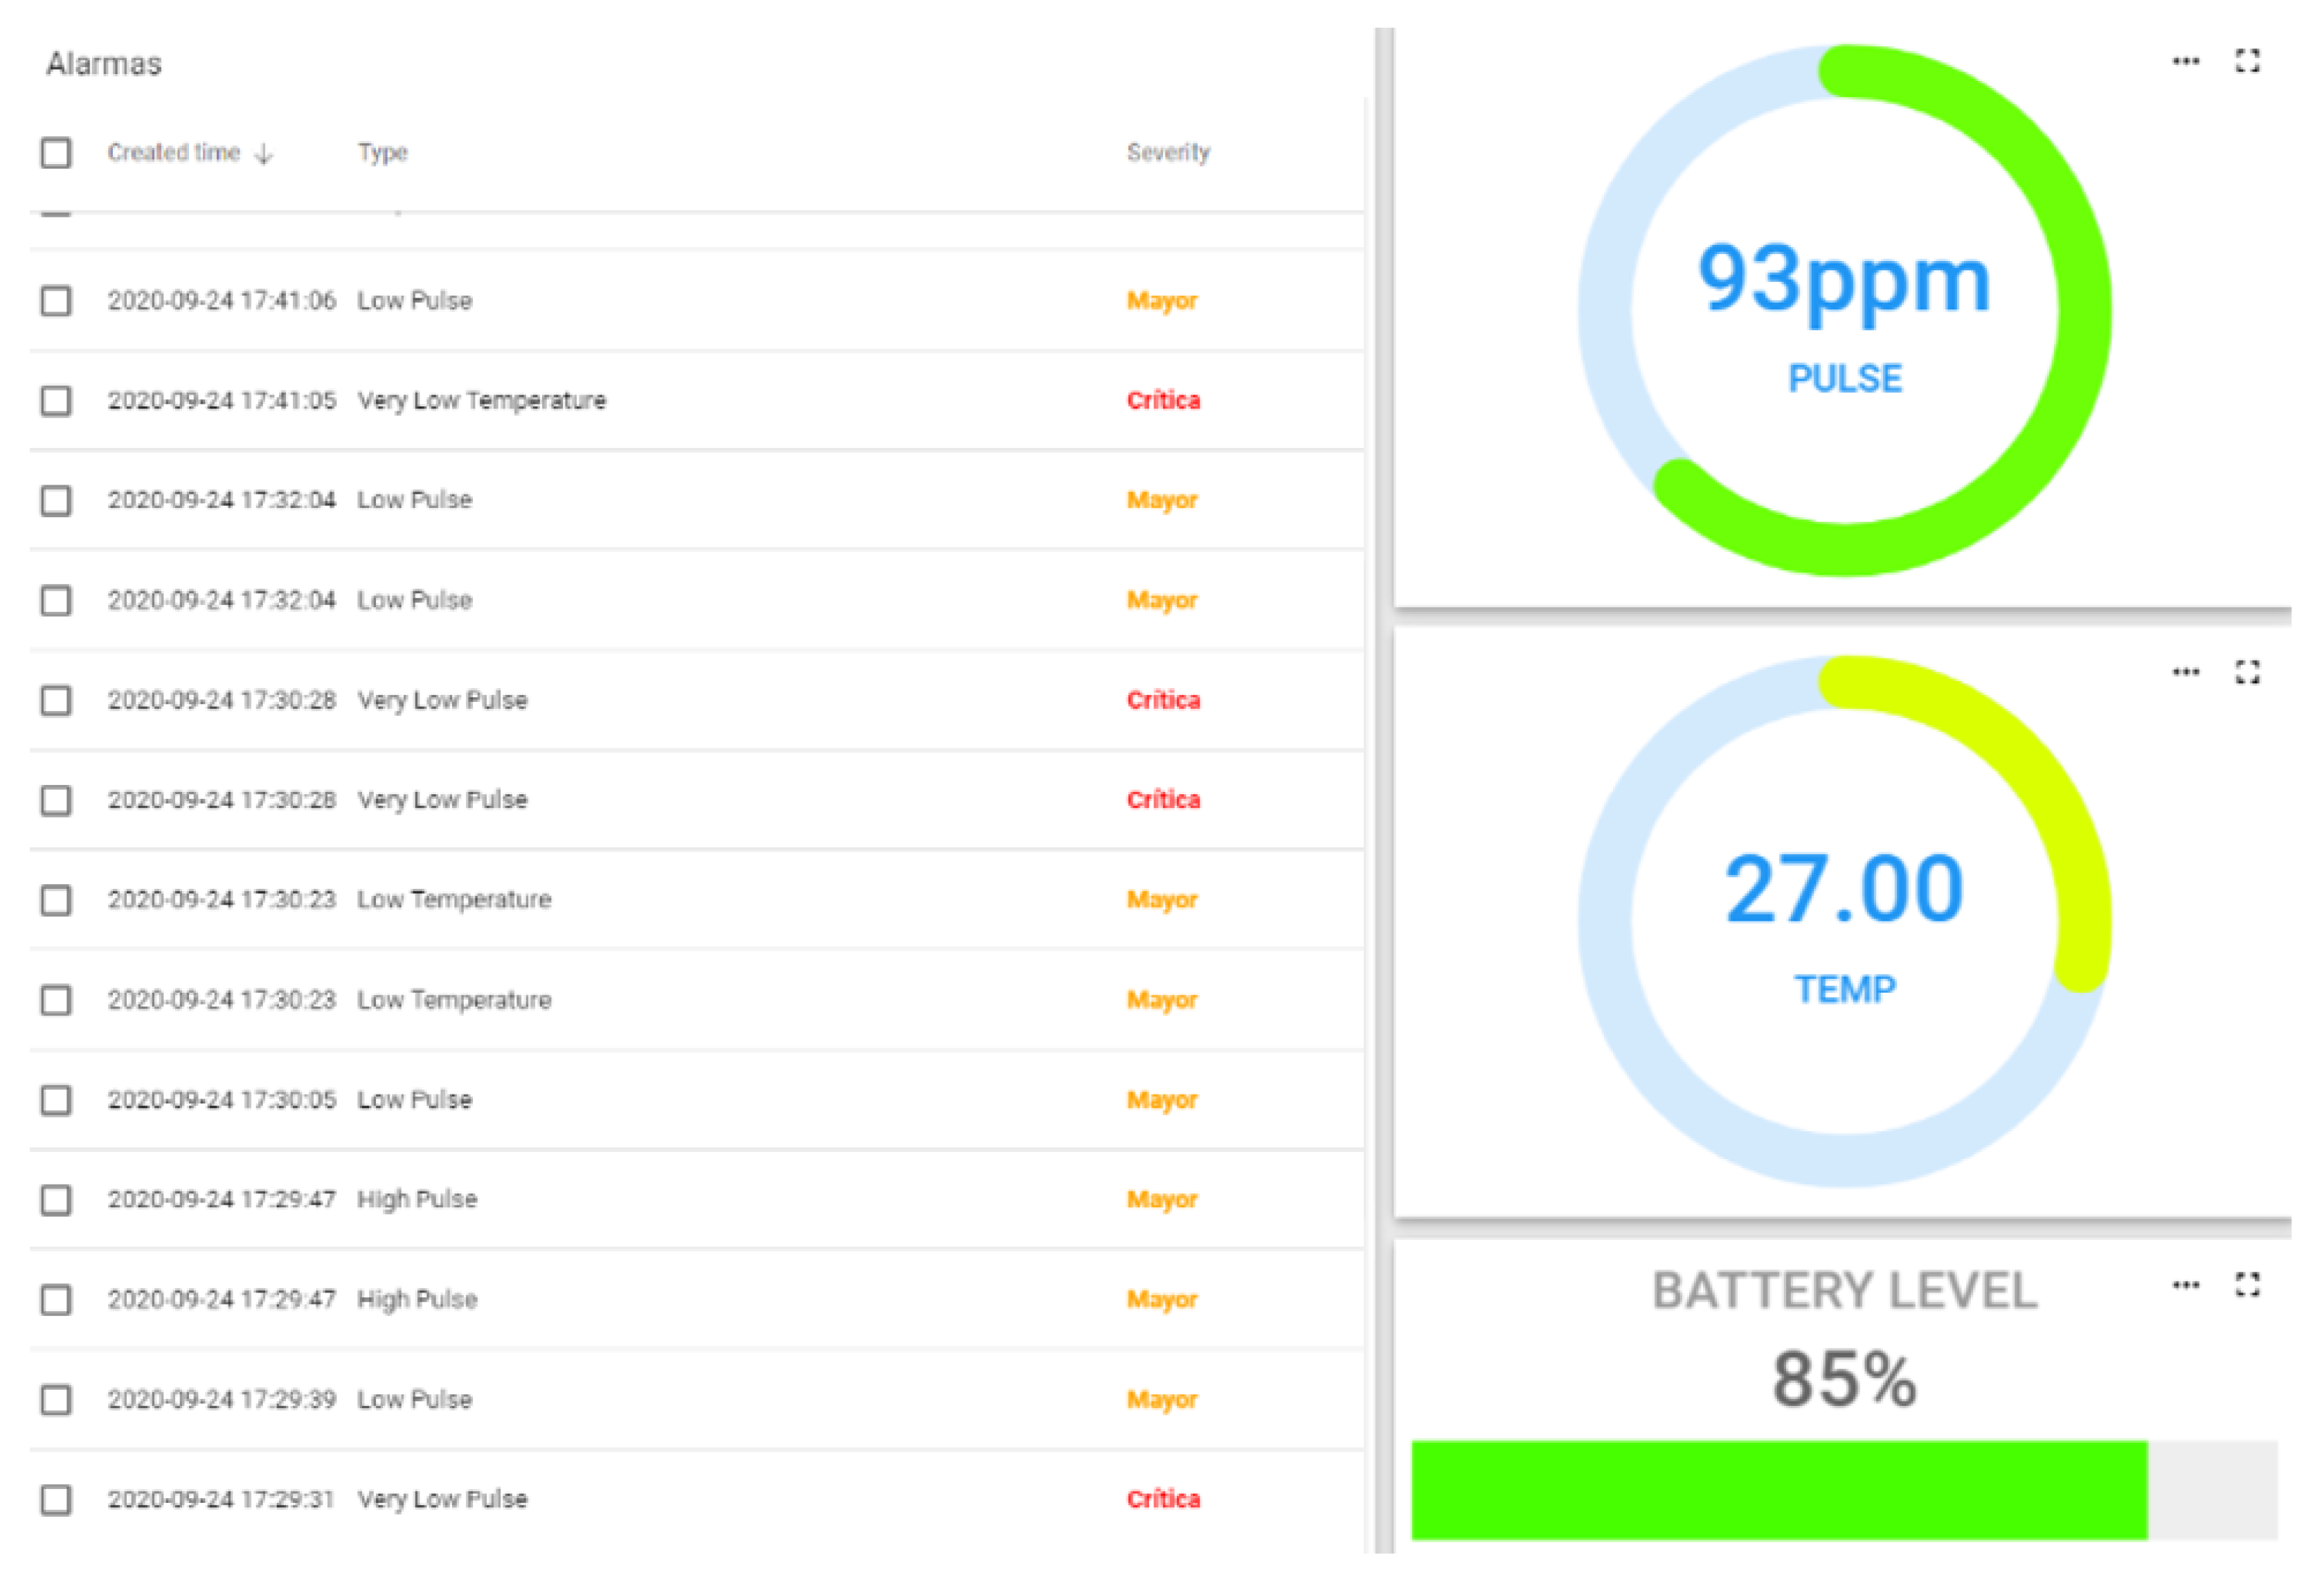Check the Very Low Temperature alarm checkbox

(x=56, y=400)
